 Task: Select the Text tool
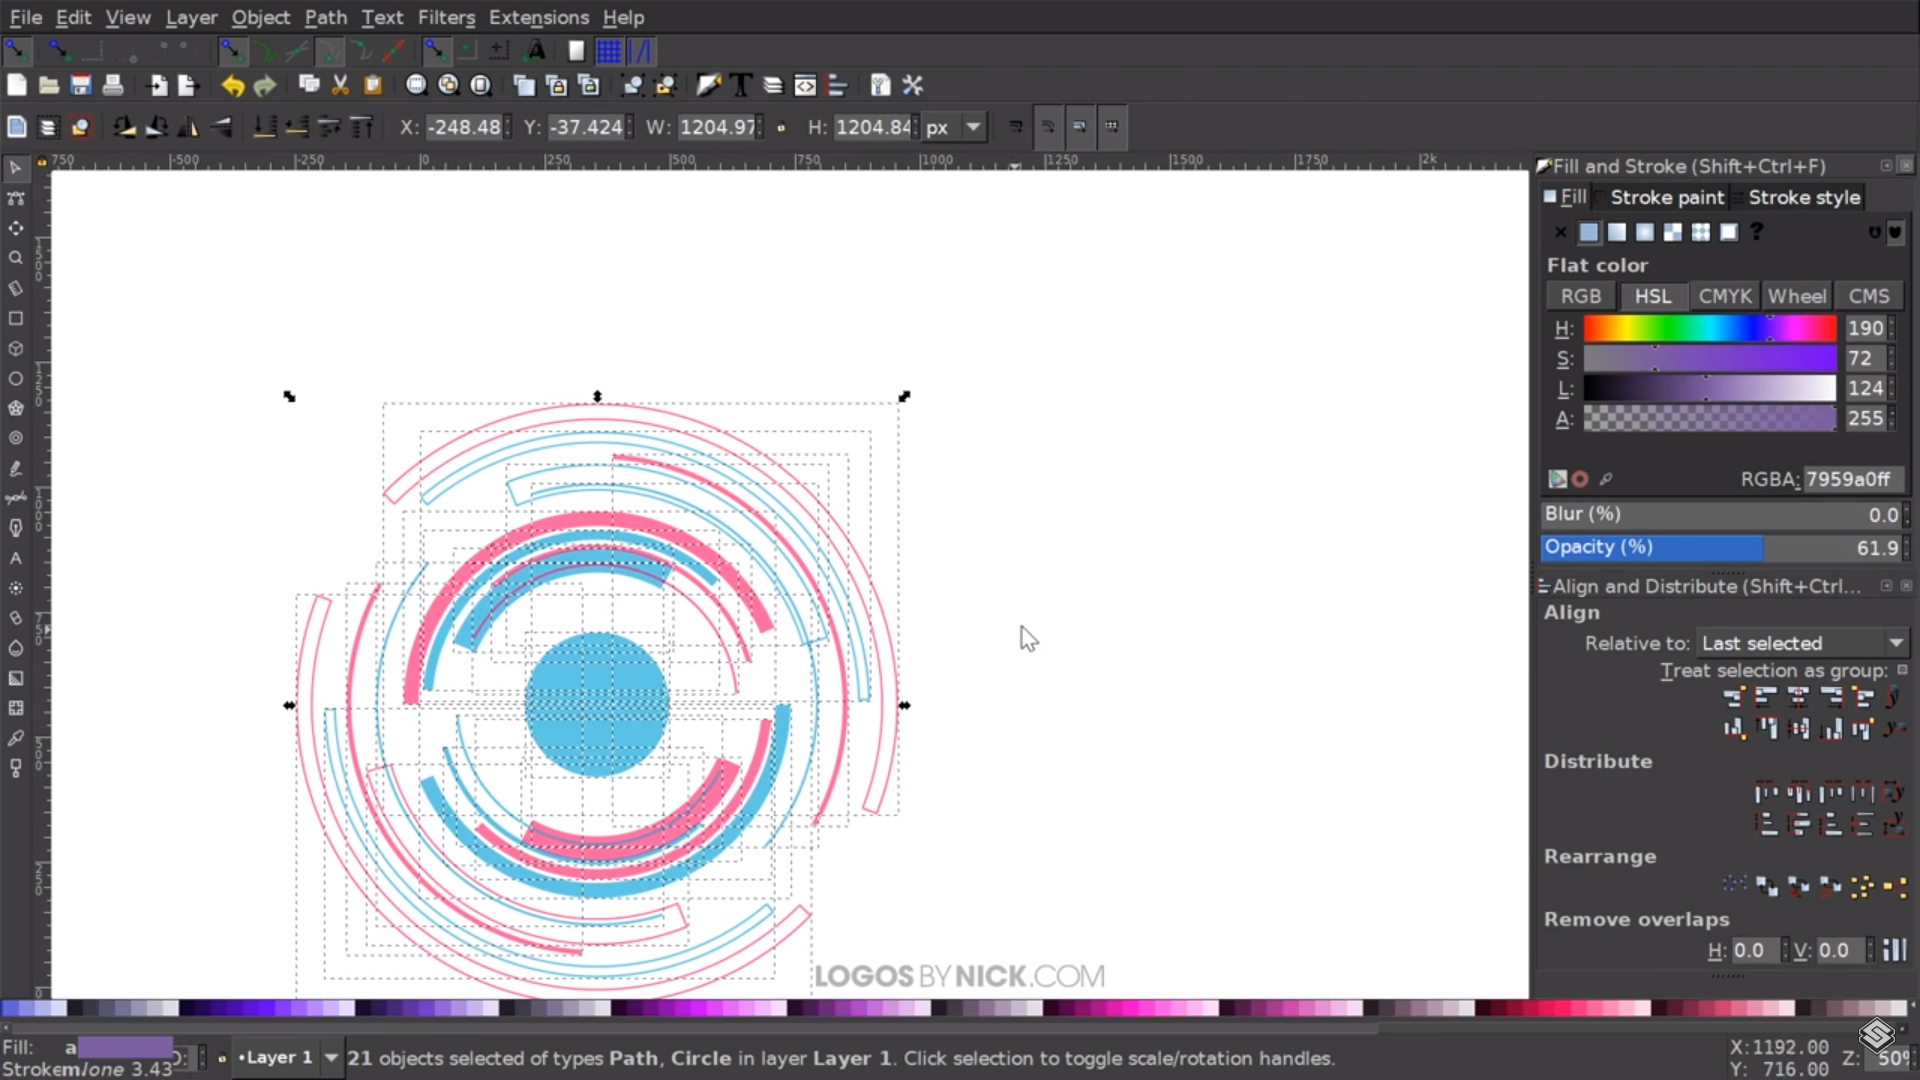(x=16, y=558)
